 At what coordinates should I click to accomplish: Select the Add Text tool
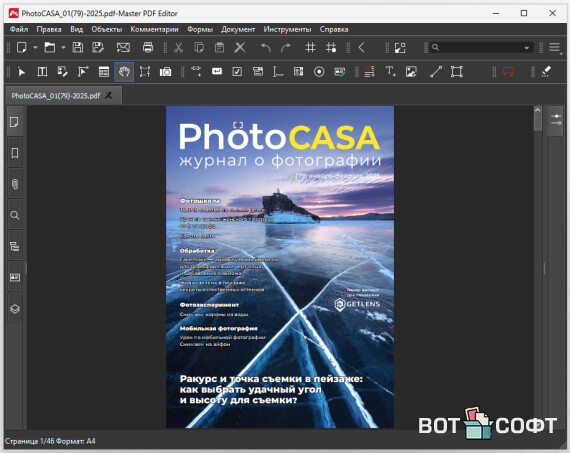point(390,71)
